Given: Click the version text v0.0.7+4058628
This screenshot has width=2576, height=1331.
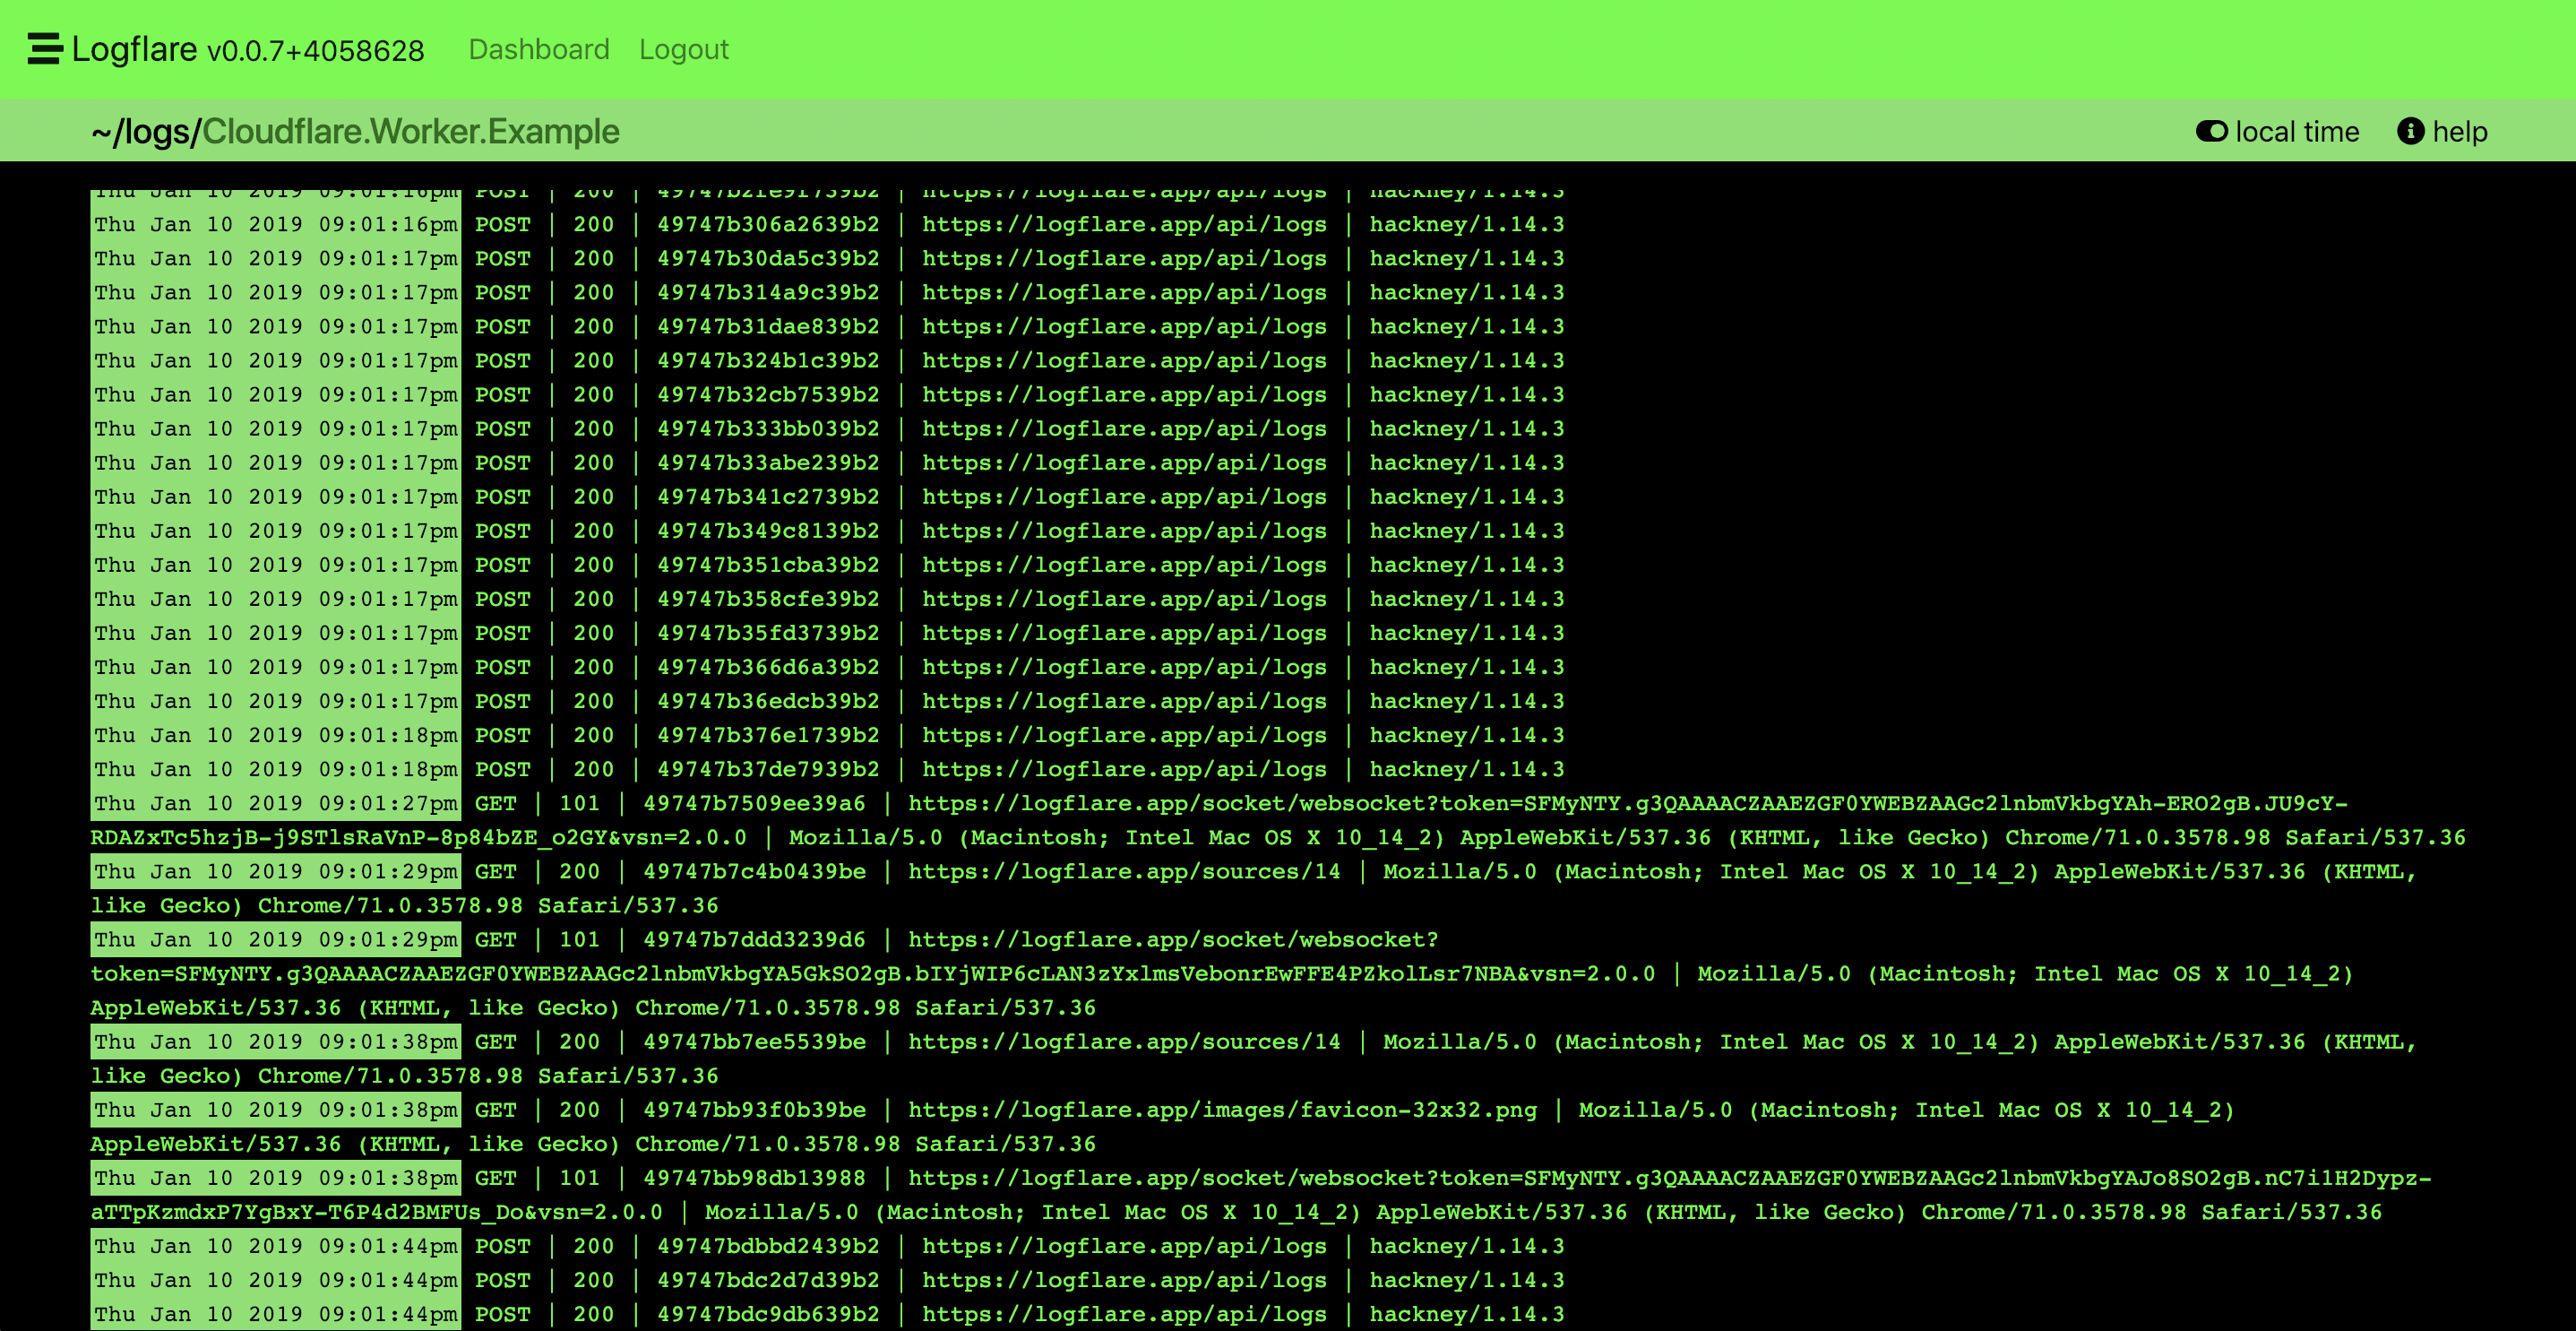Looking at the screenshot, I should coord(315,51).
